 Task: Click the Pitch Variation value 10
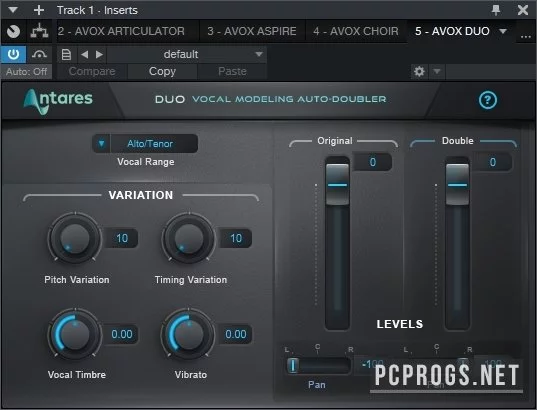pyautogui.click(x=122, y=238)
